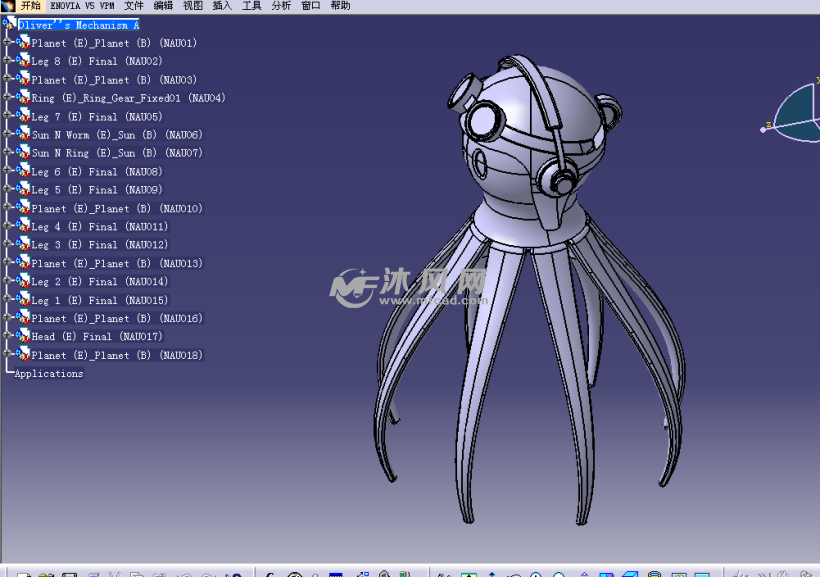Image resolution: width=820 pixels, height=577 pixels.
Task: Select Planet (E)_Planet (B) (NAU018) in tree
Action: click(116, 355)
